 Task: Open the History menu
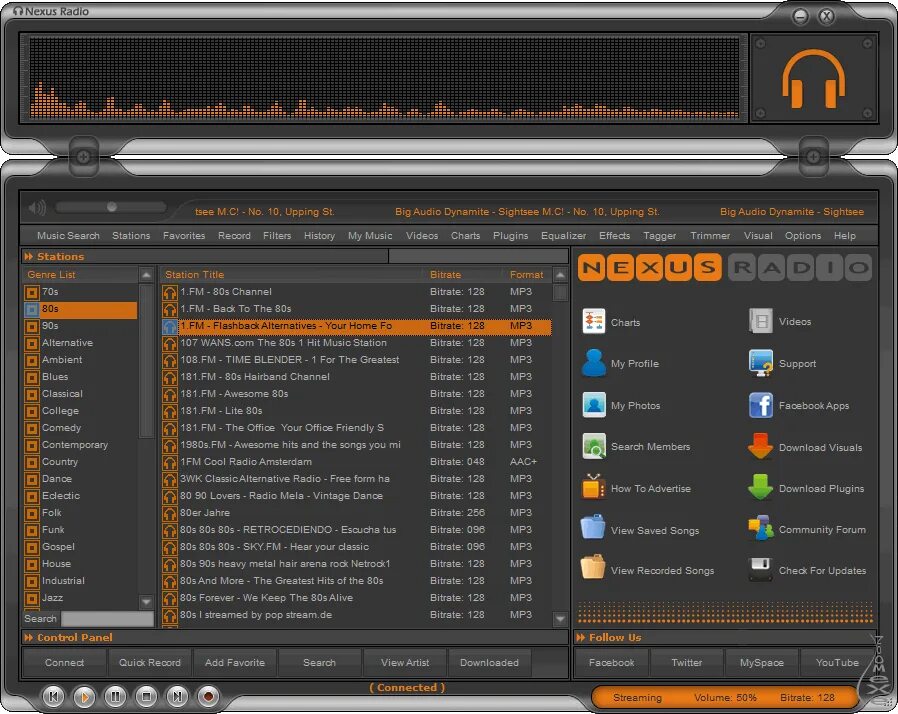[x=319, y=235]
